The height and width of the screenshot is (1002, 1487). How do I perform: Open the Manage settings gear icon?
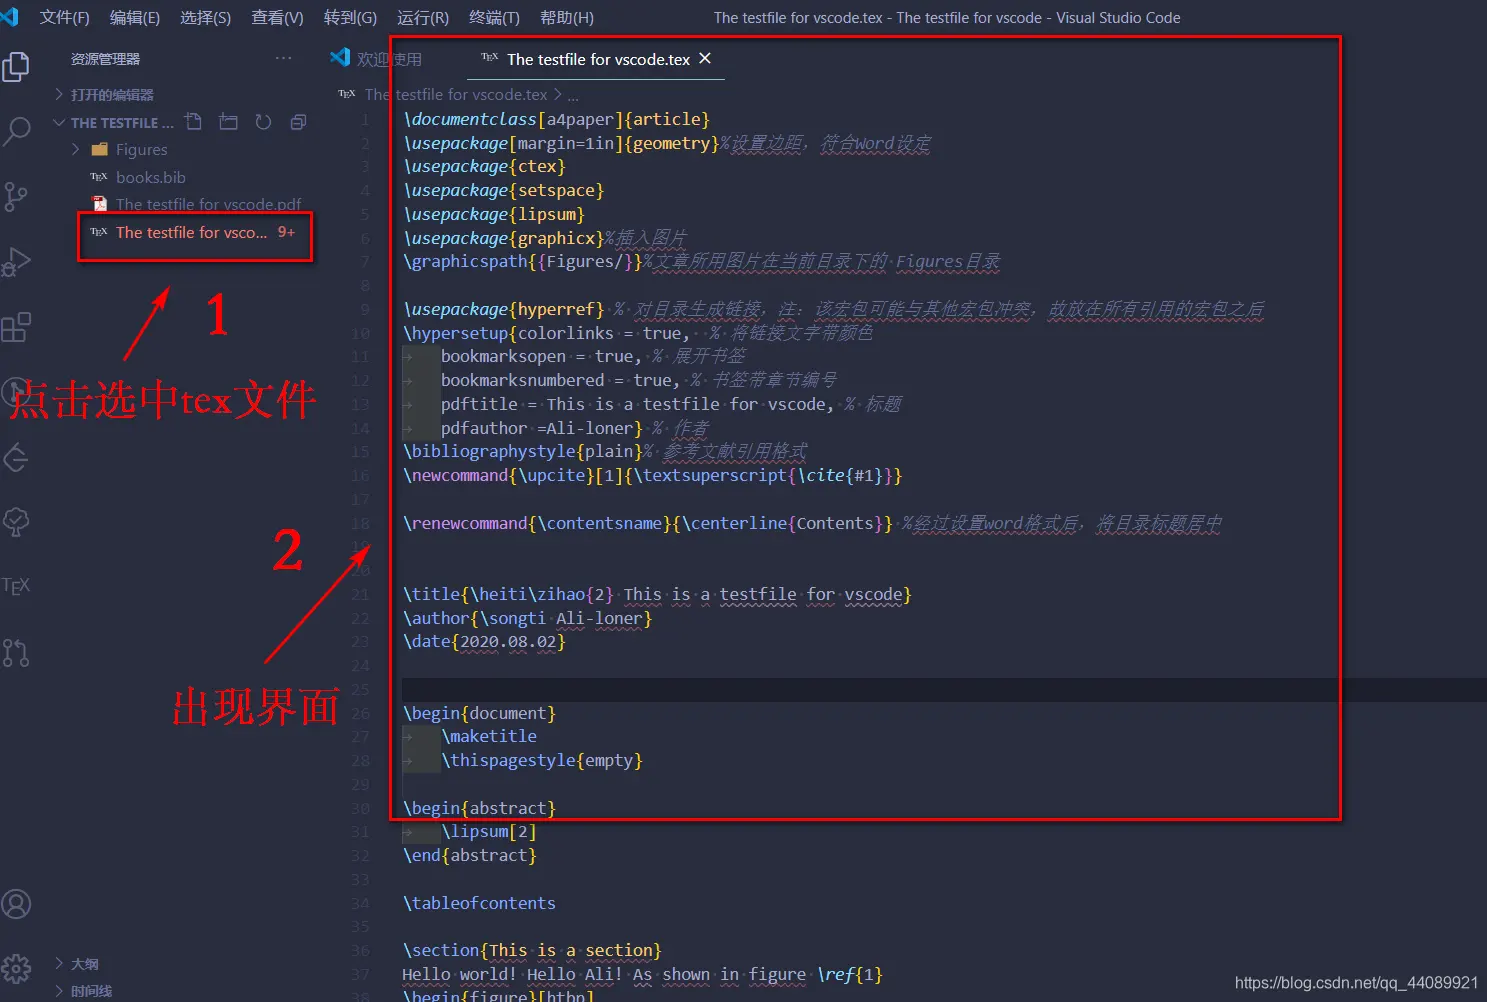[x=17, y=968]
